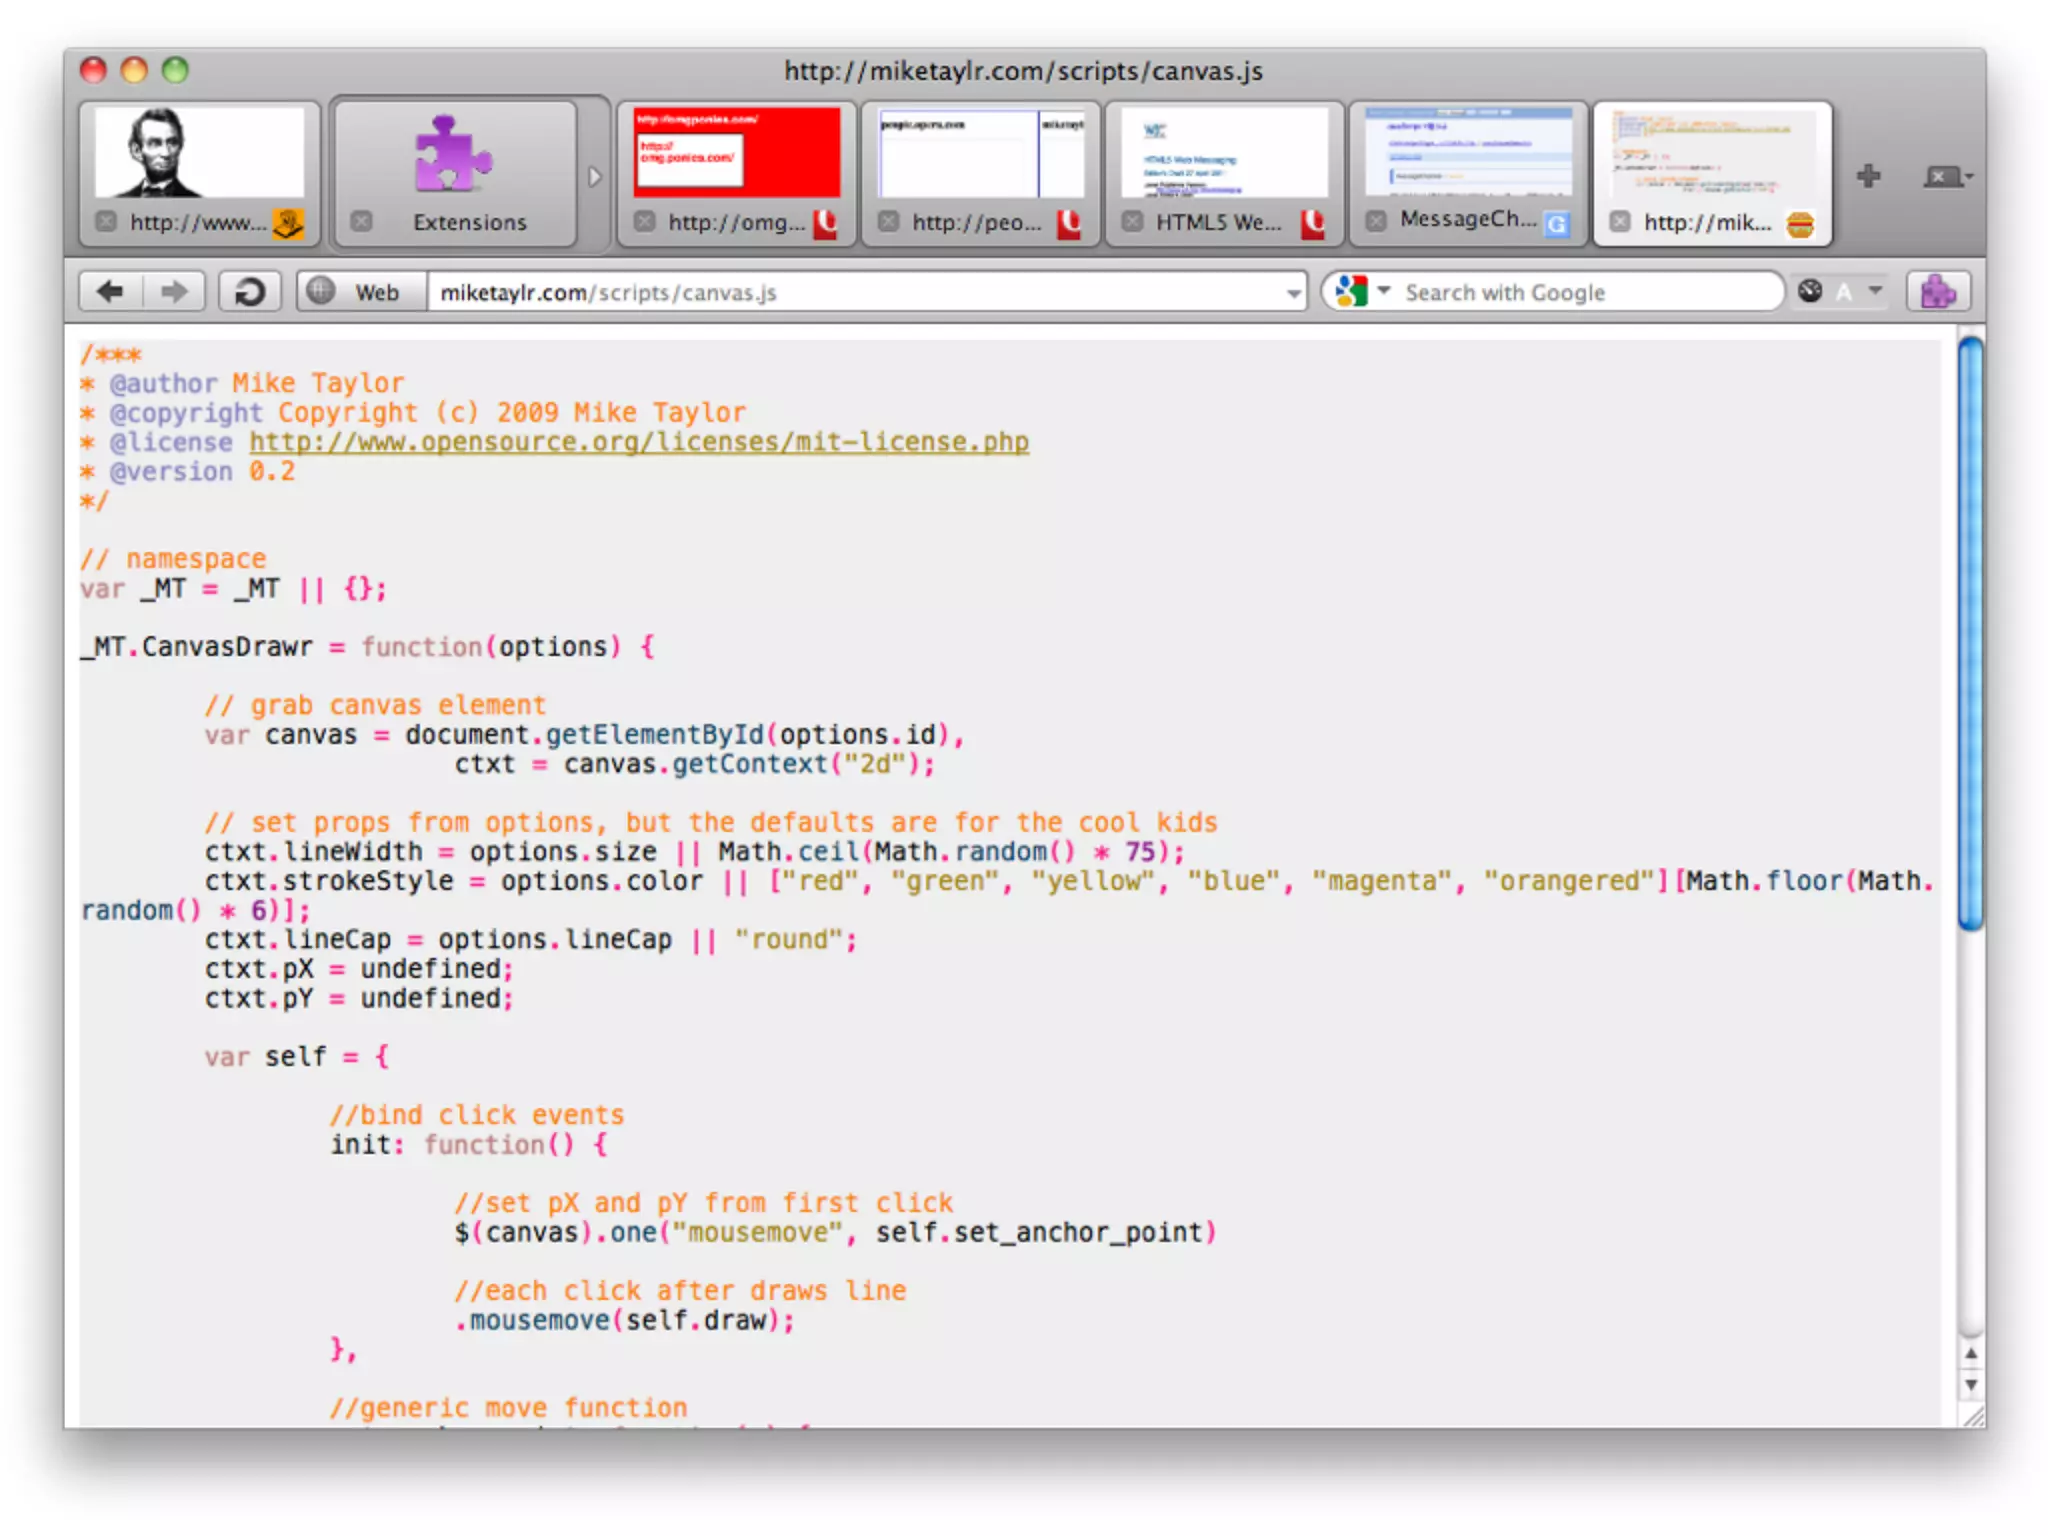Click the back navigation arrow
The image size is (2048, 1536).
(x=110, y=292)
